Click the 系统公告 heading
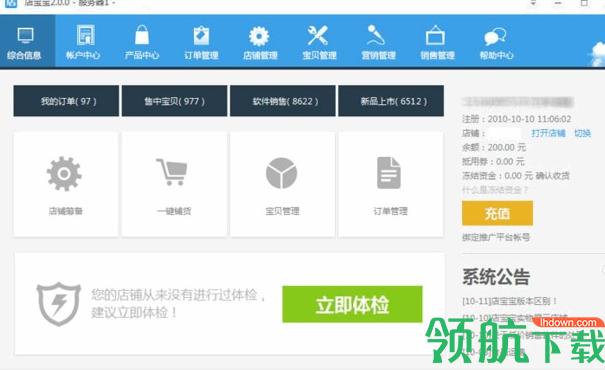This screenshot has width=605, height=370. pos(496,277)
